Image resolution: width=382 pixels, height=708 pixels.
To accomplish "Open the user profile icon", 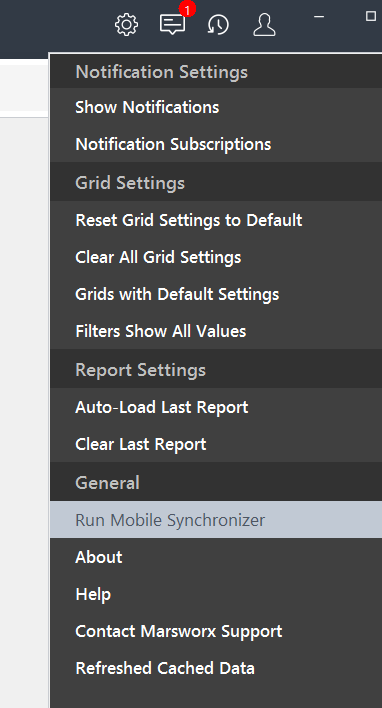I will point(264,24).
